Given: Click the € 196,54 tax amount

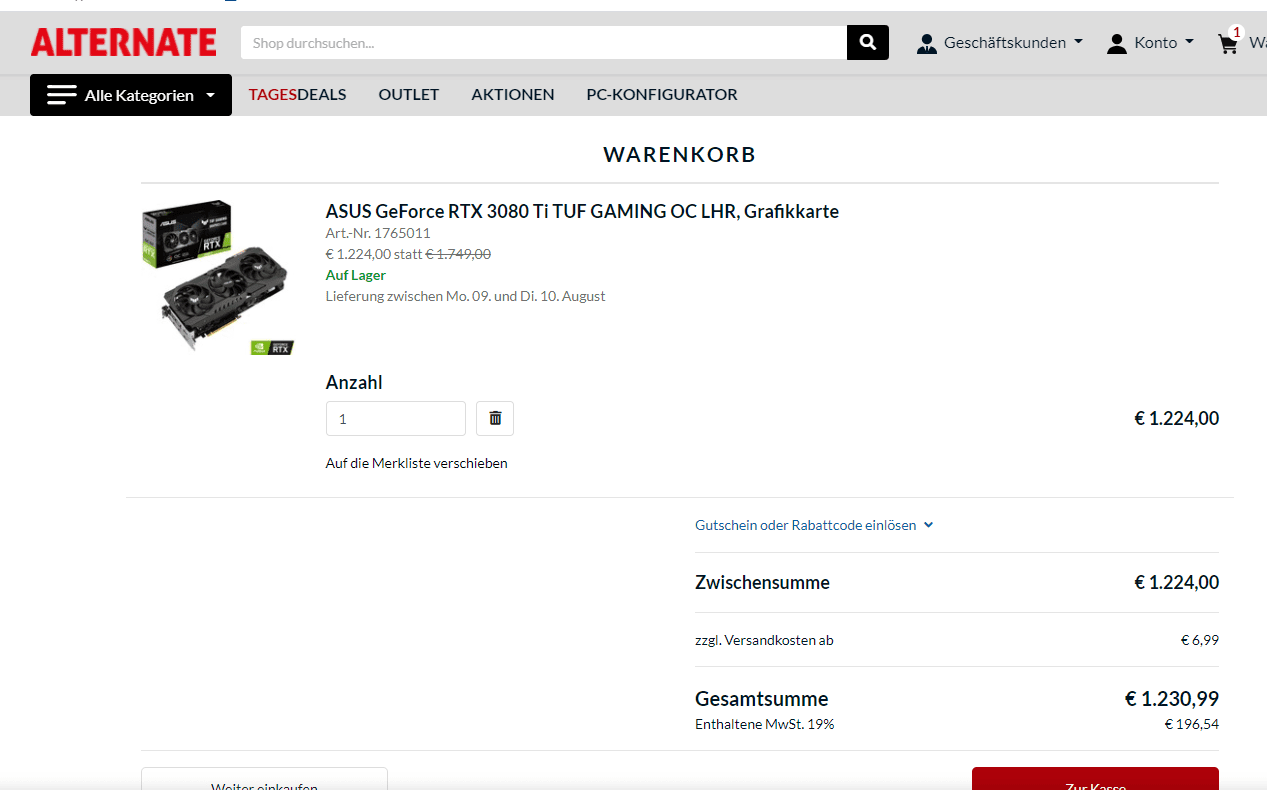Looking at the screenshot, I should (x=1192, y=724).
